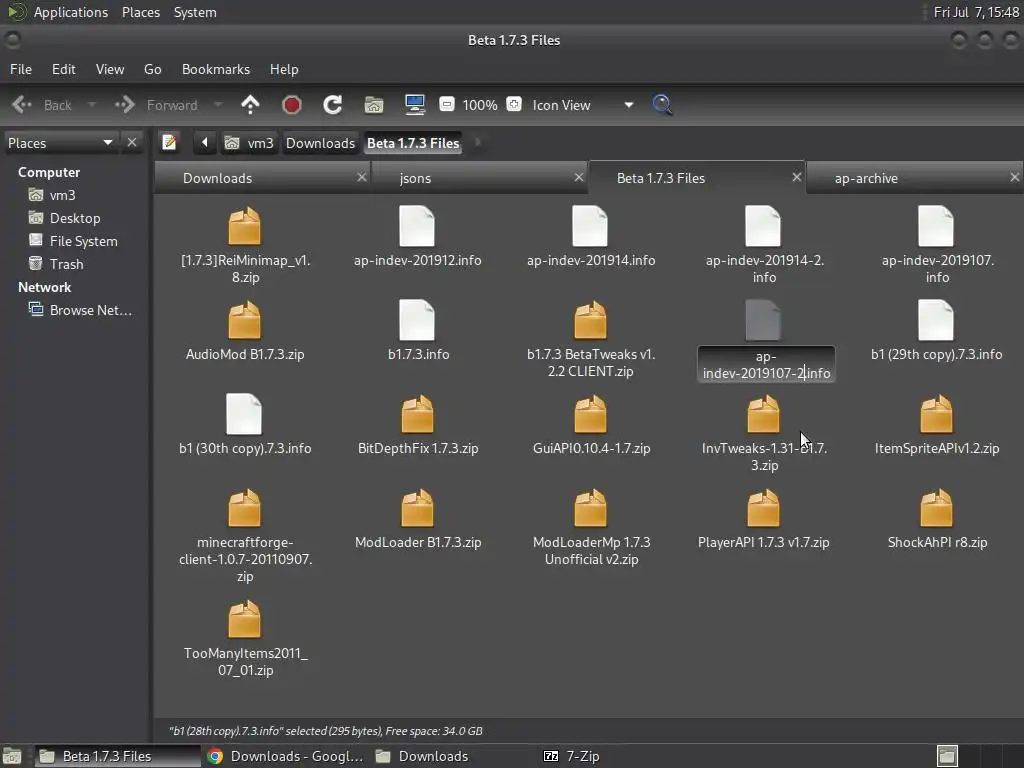Viewport: 1024px width, 768px height.
Task: Zoom in with the plus icon
Action: [x=514, y=104]
